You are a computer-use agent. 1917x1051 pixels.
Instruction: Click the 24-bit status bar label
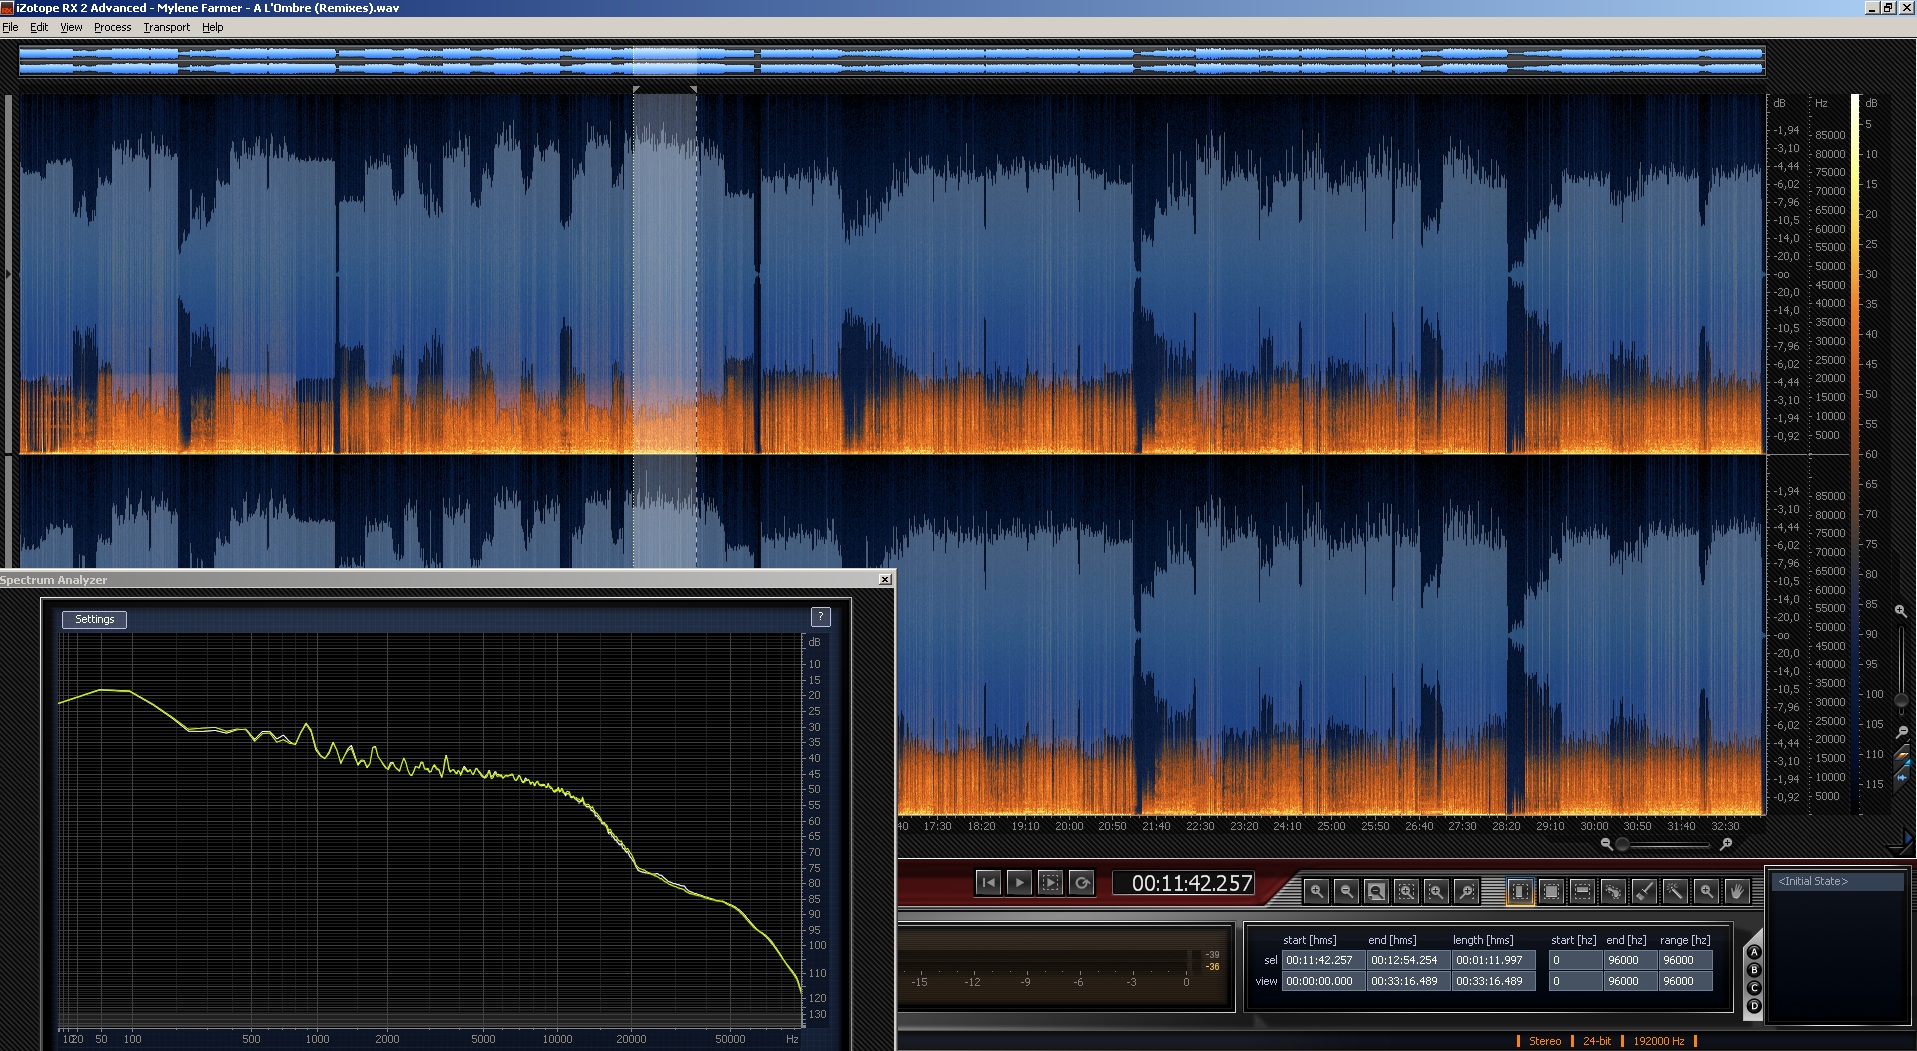pyautogui.click(x=1597, y=1041)
